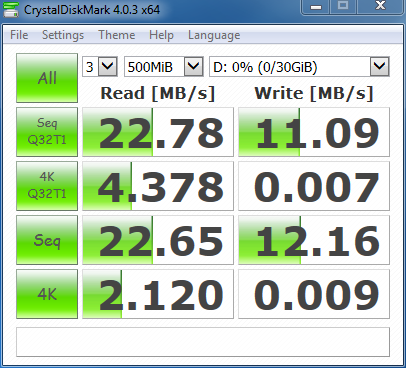
Task: Open the Theme menu
Action: 116,35
